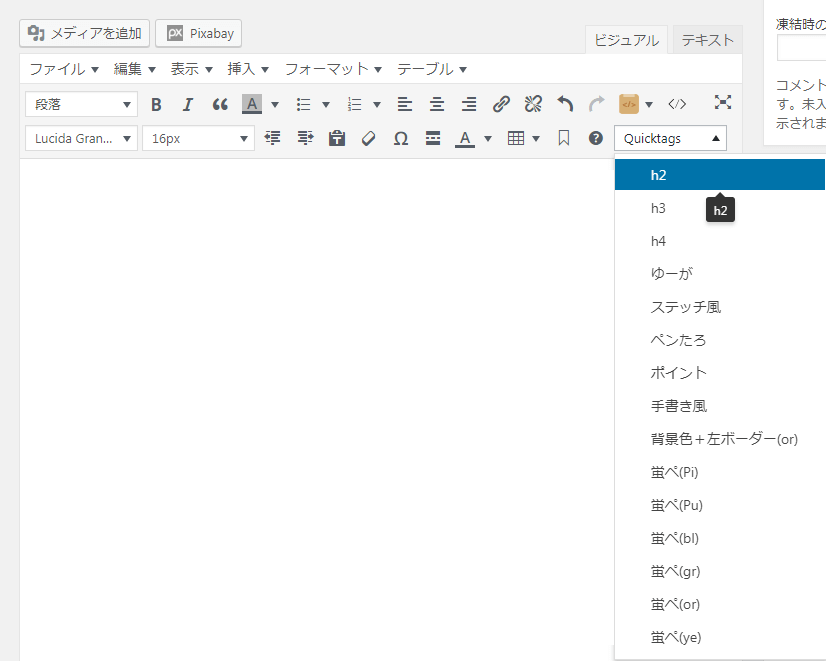
Task: Undo the last action
Action: point(565,104)
